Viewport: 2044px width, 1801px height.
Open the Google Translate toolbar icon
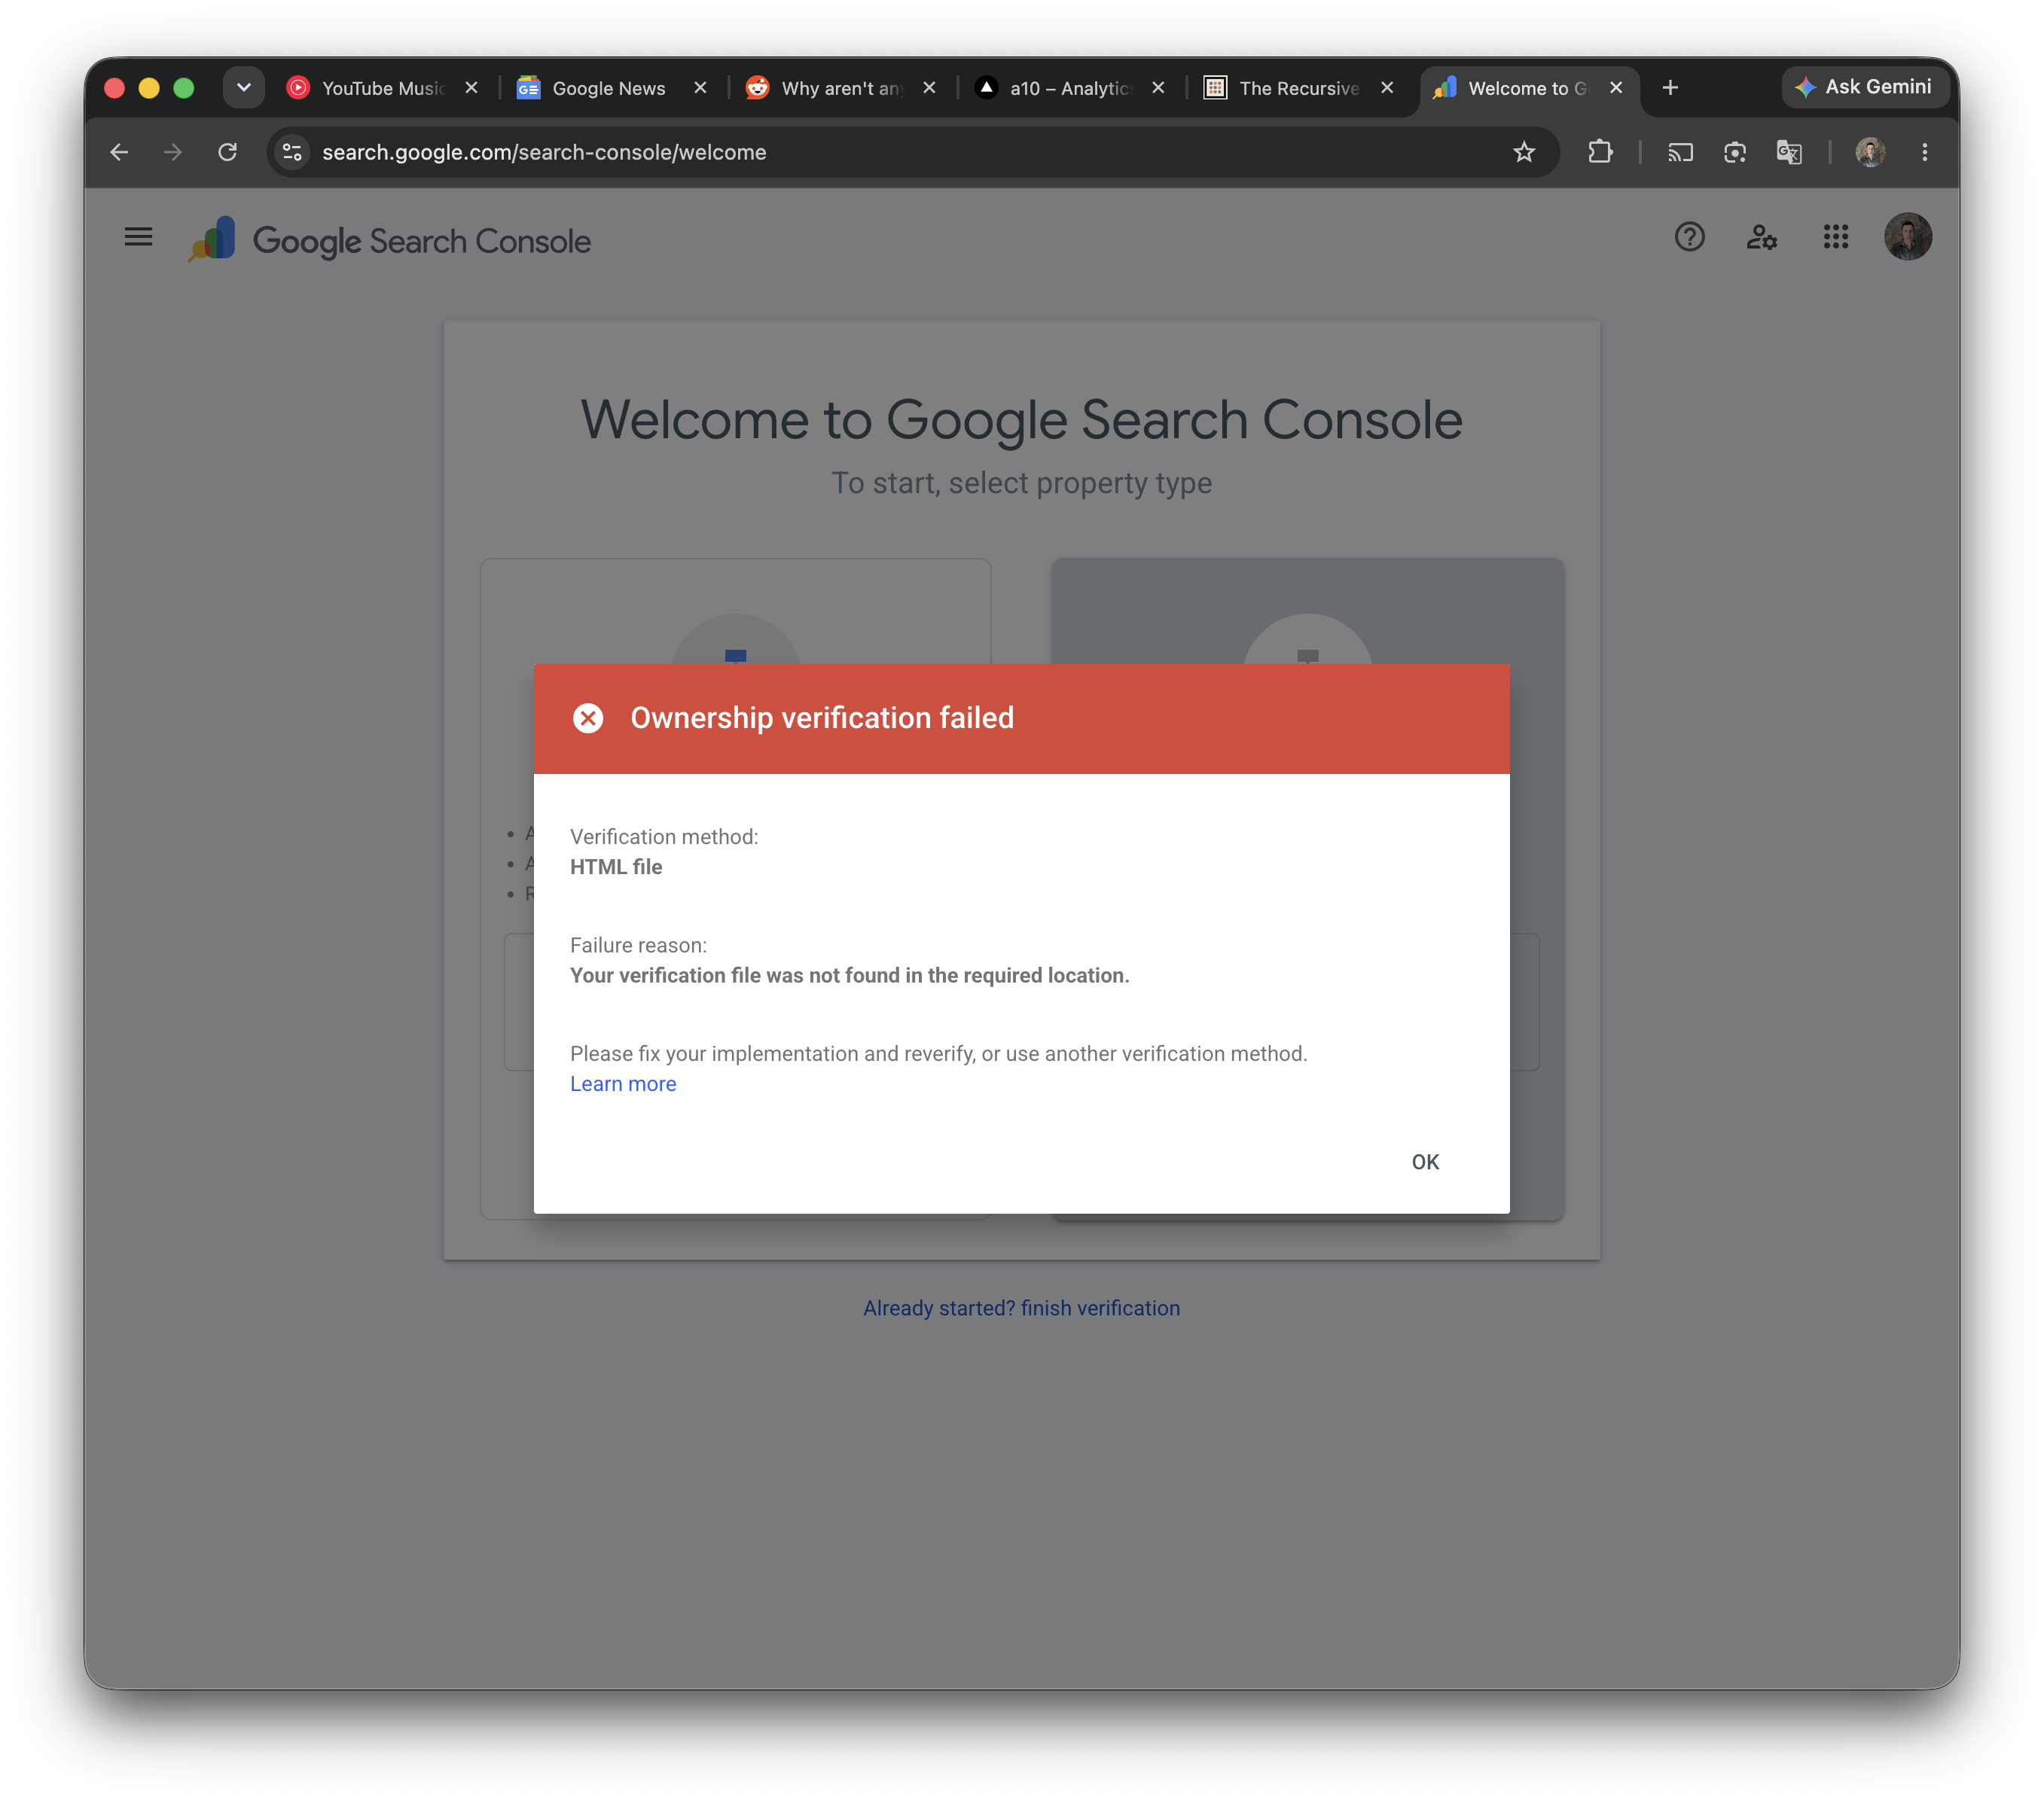(x=1788, y=152)
